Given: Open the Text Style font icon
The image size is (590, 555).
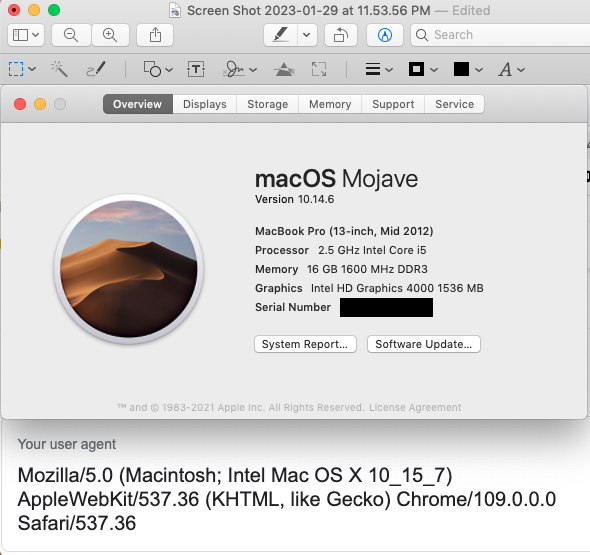Looking at the screenshot, I should (505, 70).
